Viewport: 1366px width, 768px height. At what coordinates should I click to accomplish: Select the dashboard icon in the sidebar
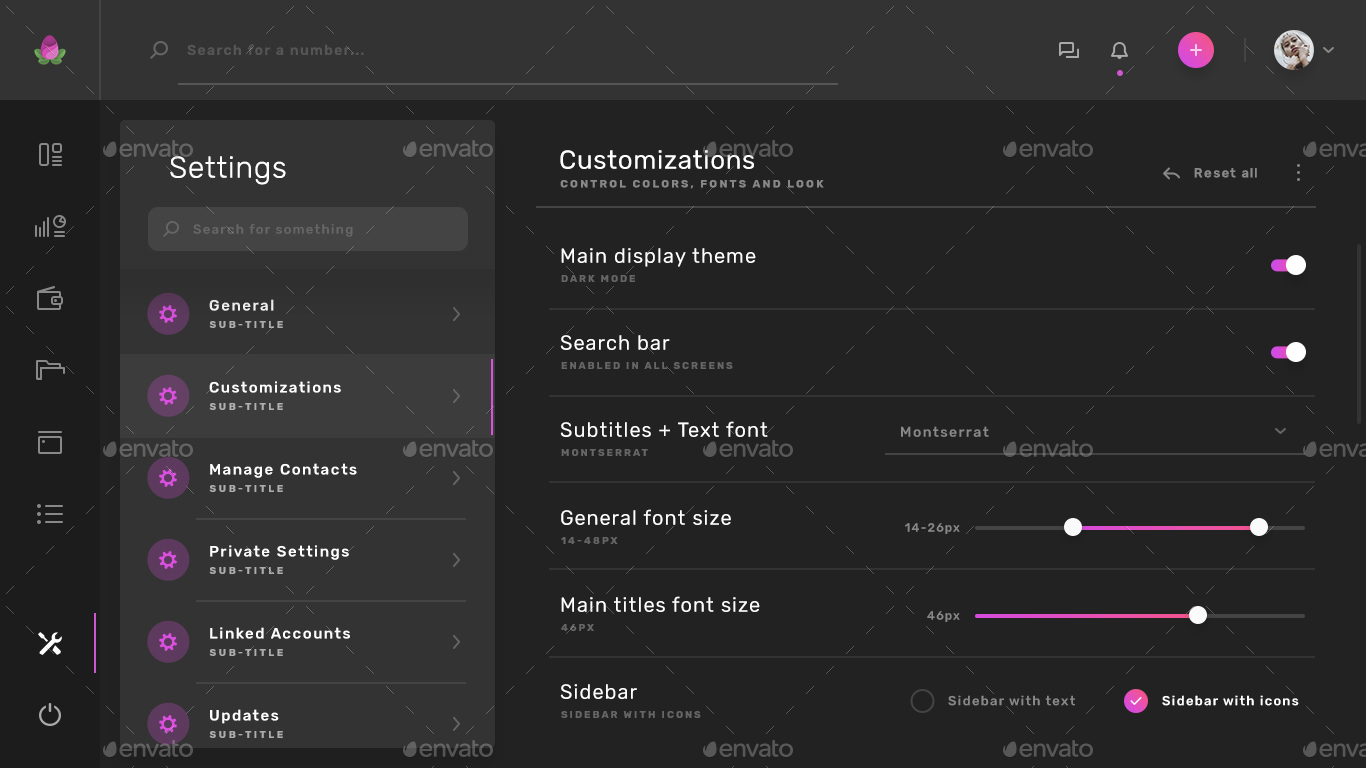click(49, 154)
